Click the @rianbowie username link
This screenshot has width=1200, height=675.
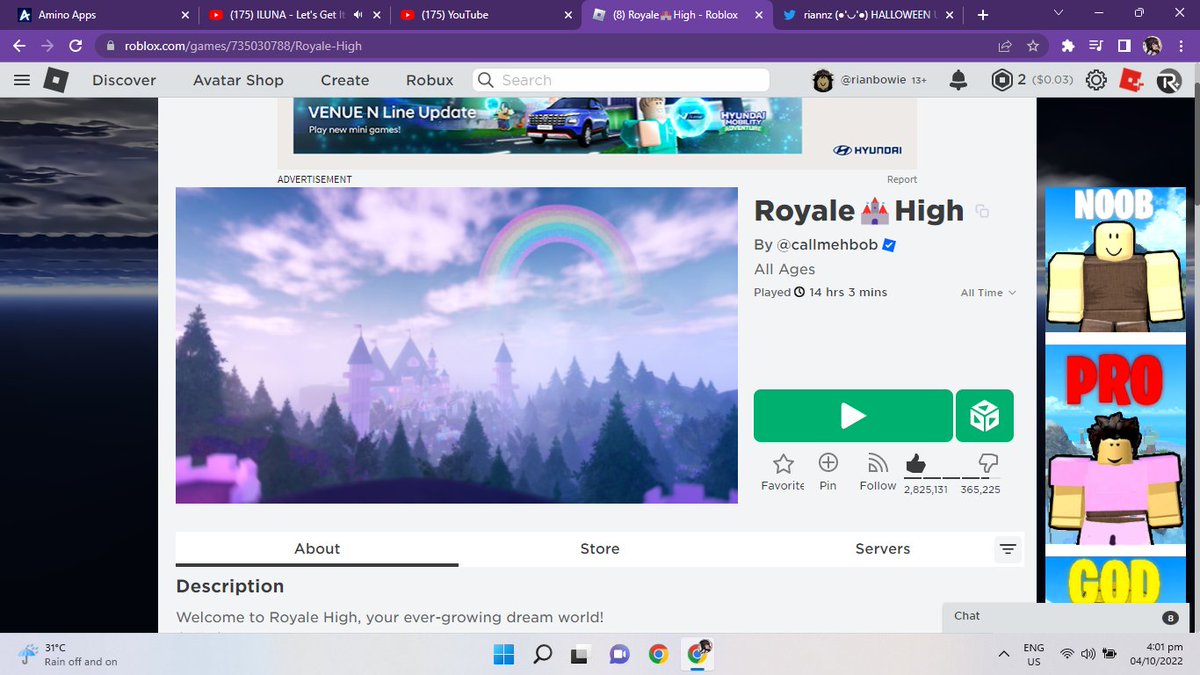(x=872, y=80)
